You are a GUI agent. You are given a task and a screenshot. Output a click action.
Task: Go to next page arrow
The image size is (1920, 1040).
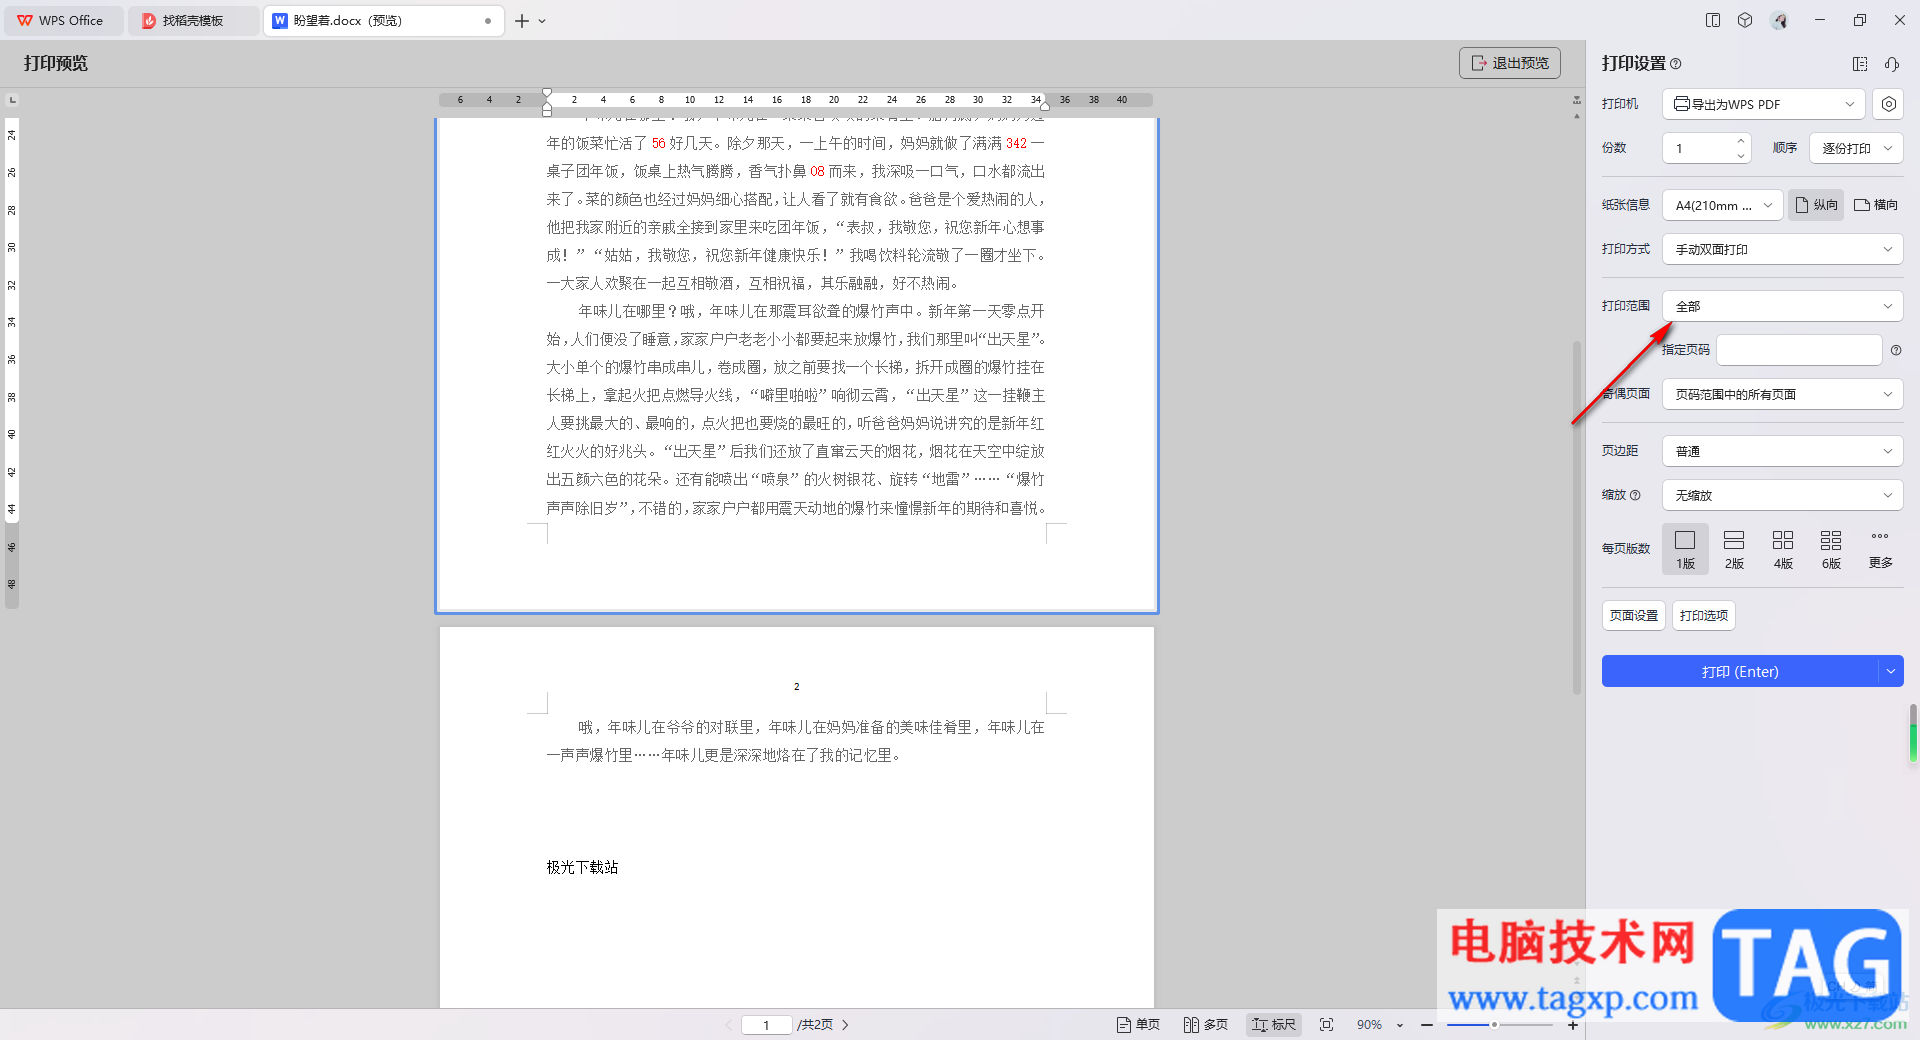pos(845,1025)
